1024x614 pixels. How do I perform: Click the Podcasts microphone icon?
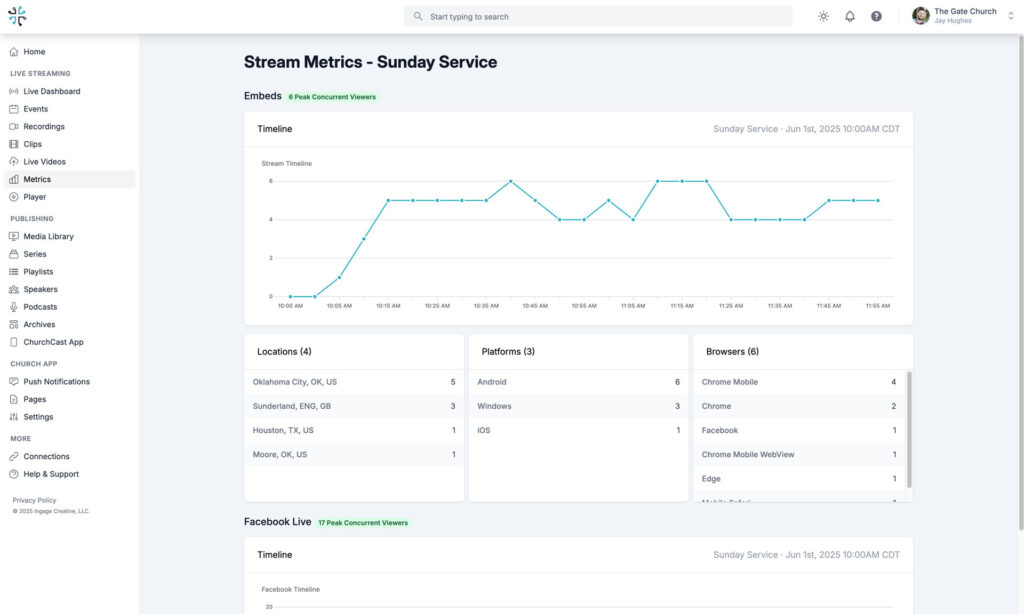point(14,307)
